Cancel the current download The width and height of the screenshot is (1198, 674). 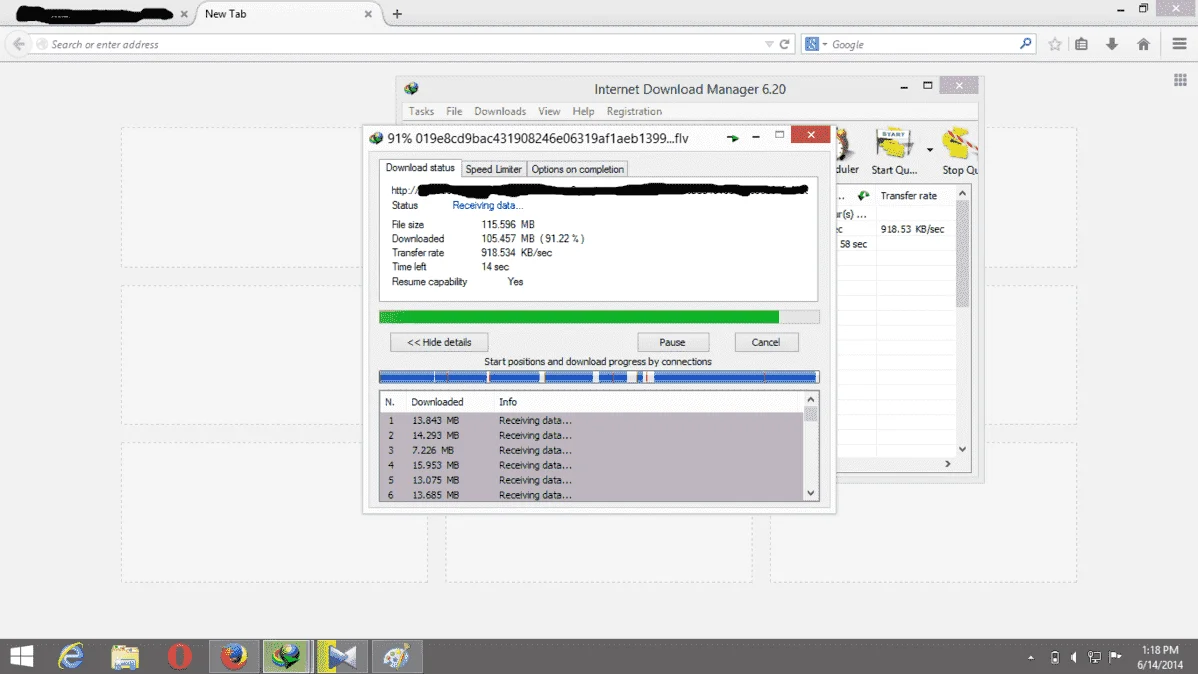click(766, 342)
